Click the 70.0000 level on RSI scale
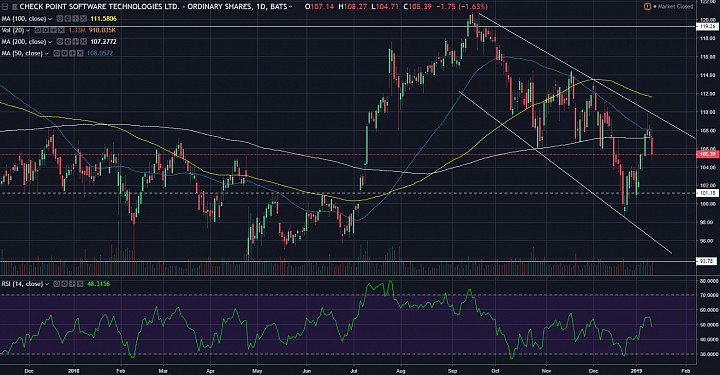The height and width of the screenshot is (375, 720). (708, 295)
